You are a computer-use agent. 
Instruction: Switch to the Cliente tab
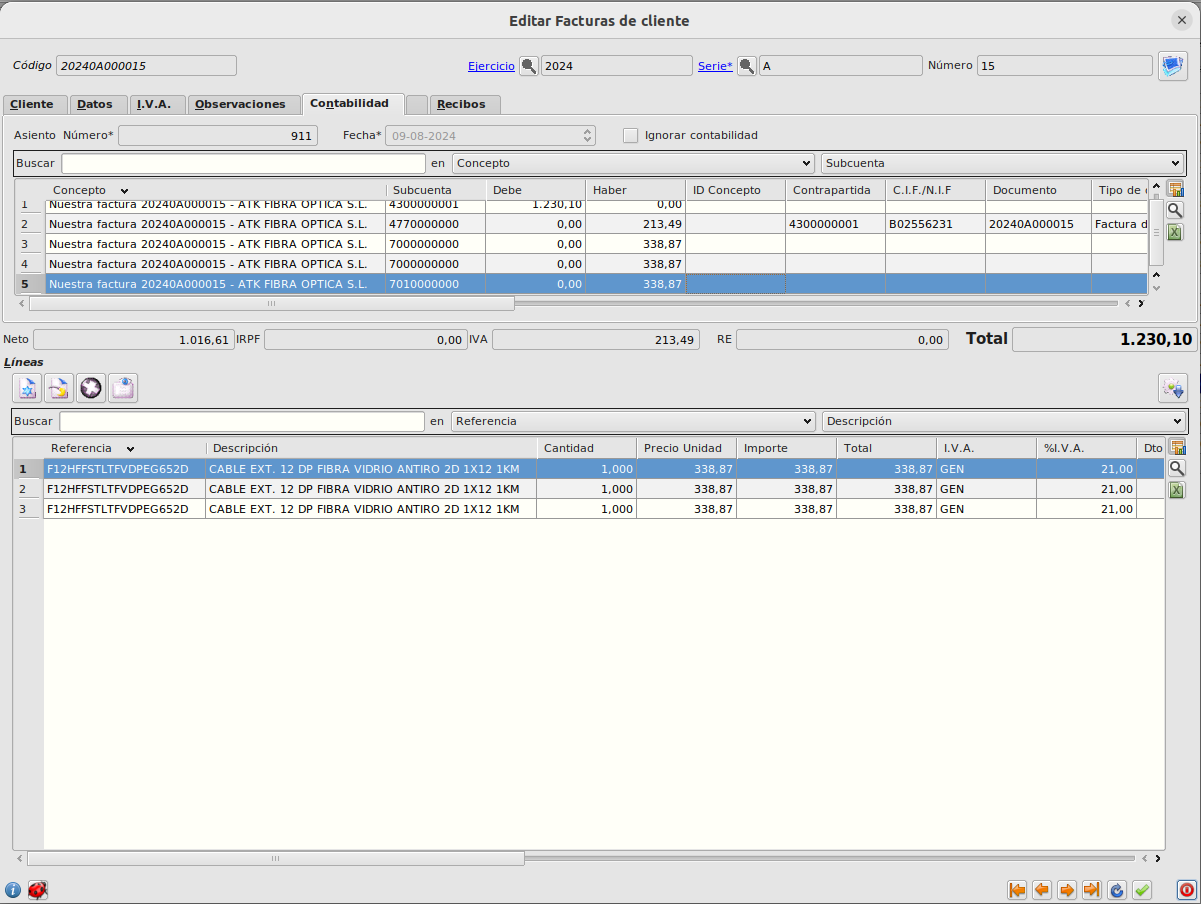tap(33, 104)
